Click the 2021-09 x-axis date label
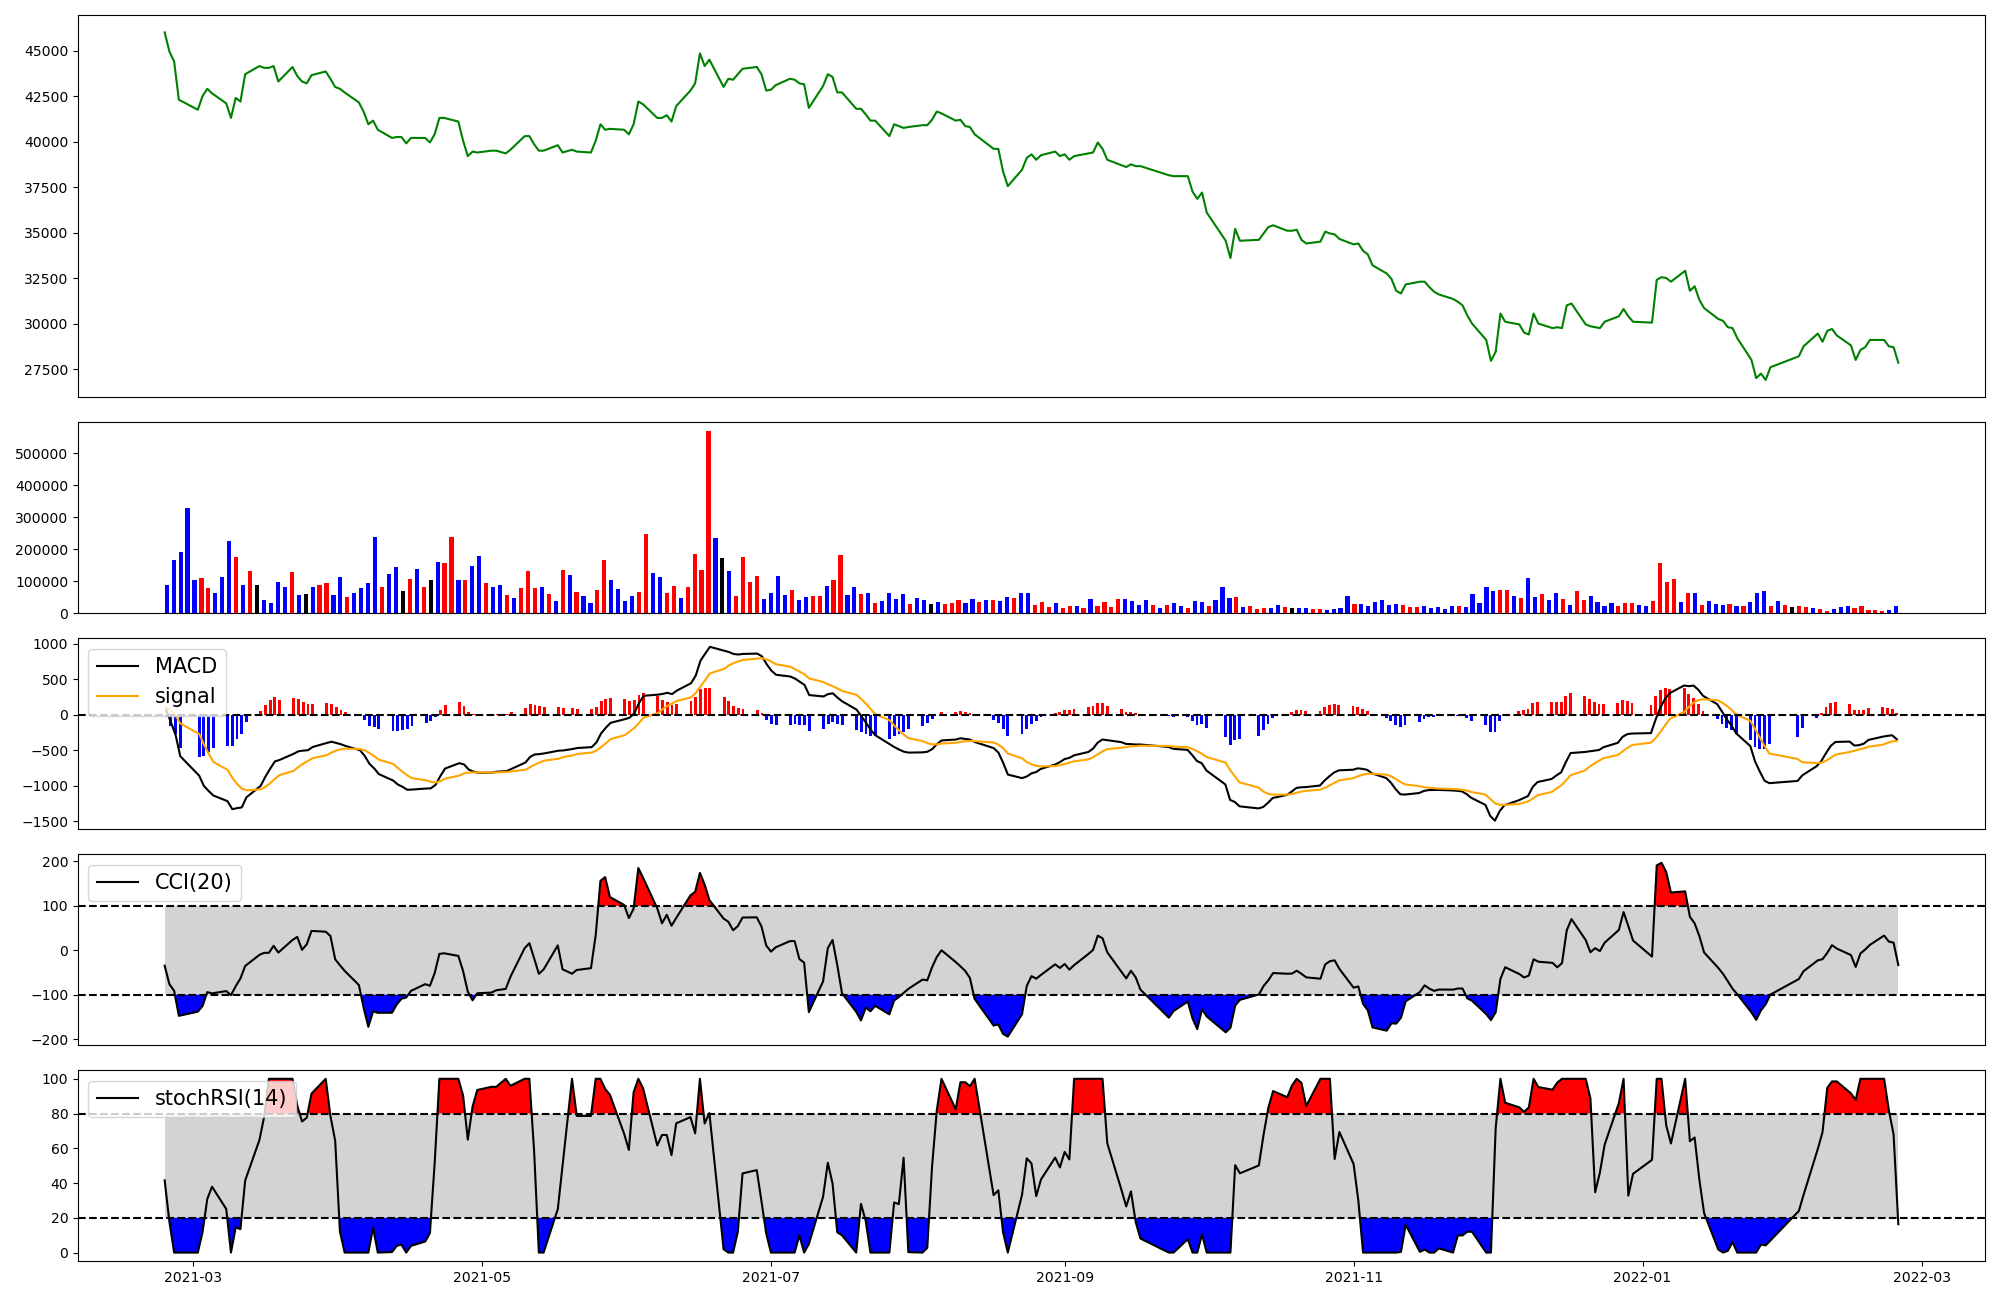2000x1300 pixels. tap(1064, 1276)
